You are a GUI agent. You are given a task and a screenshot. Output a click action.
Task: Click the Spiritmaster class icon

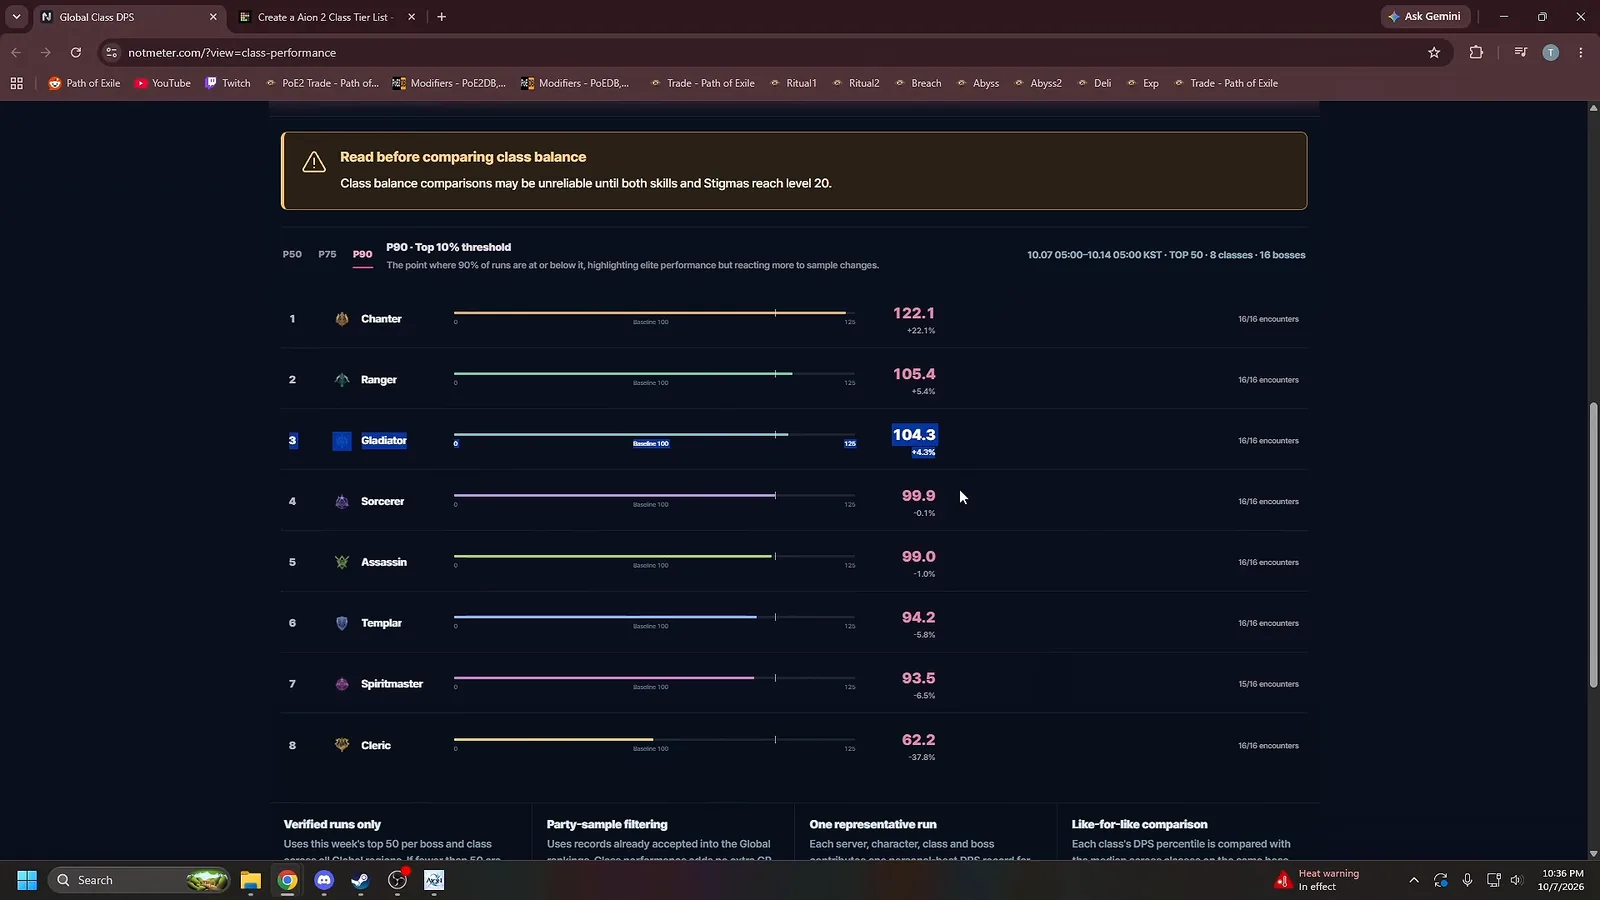point(342,684)
